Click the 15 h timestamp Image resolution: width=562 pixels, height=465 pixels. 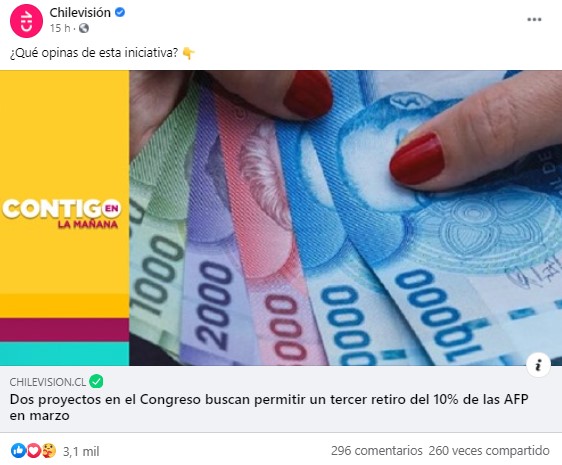(x=60, y=28)
